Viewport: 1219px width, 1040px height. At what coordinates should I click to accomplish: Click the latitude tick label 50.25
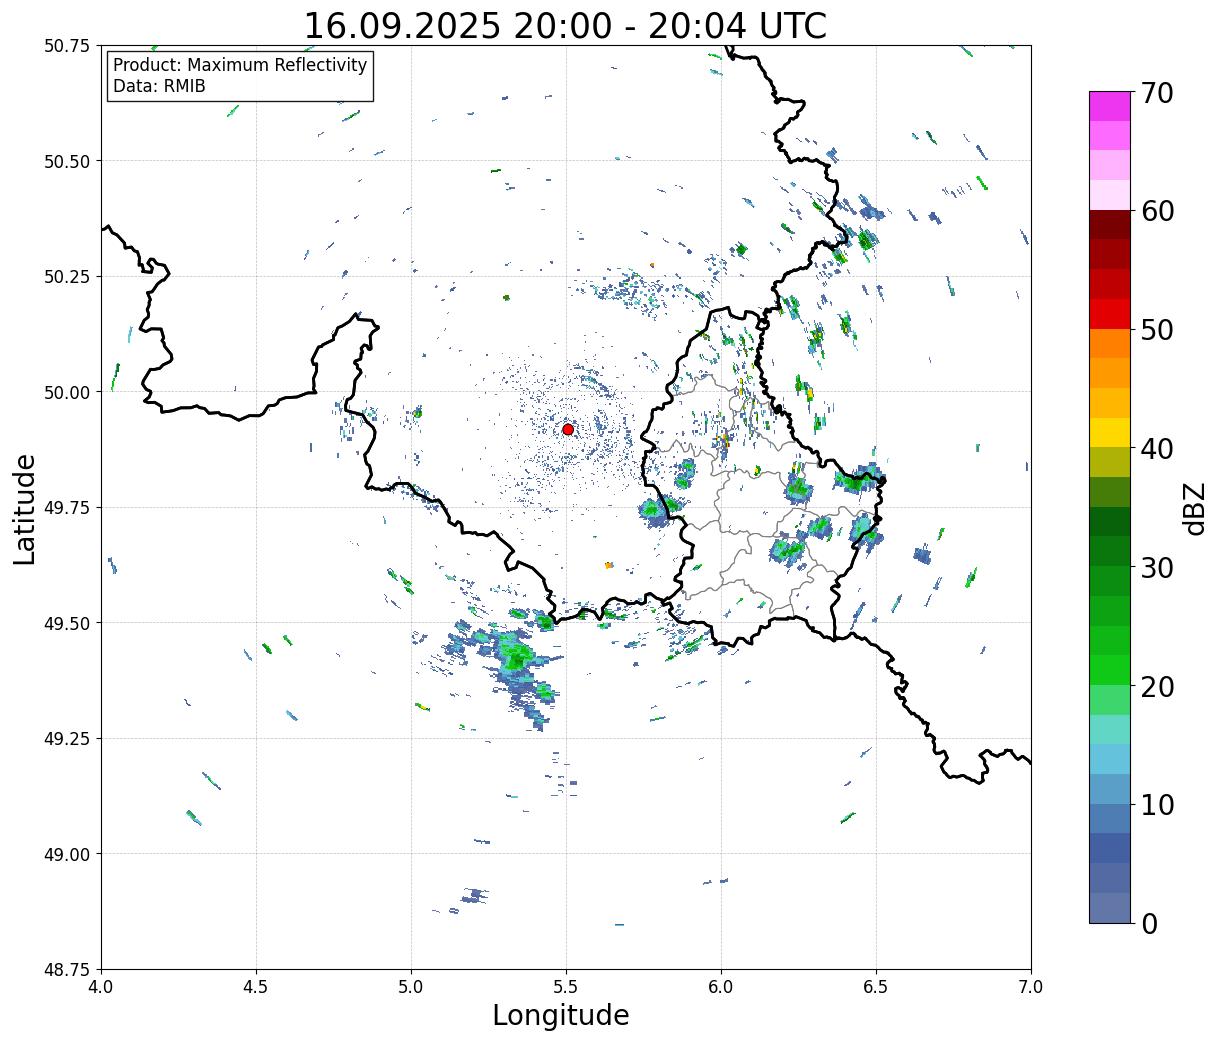(x=67, y=277)
